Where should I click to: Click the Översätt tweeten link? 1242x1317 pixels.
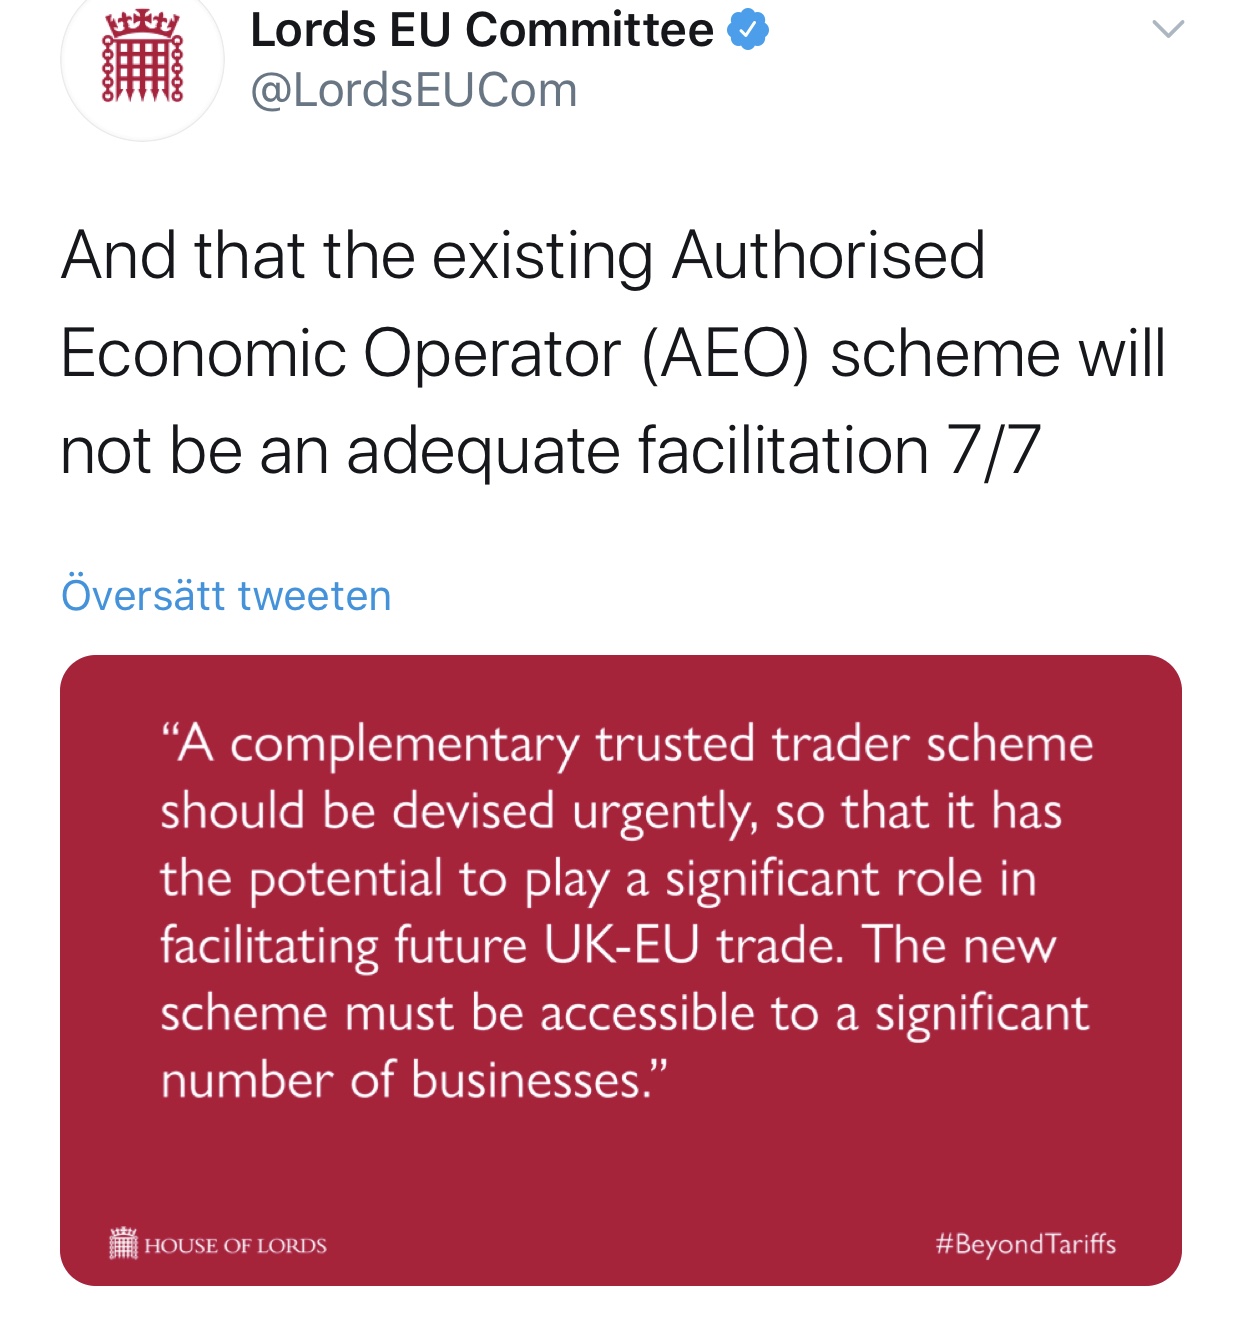[x=226, y=596]
